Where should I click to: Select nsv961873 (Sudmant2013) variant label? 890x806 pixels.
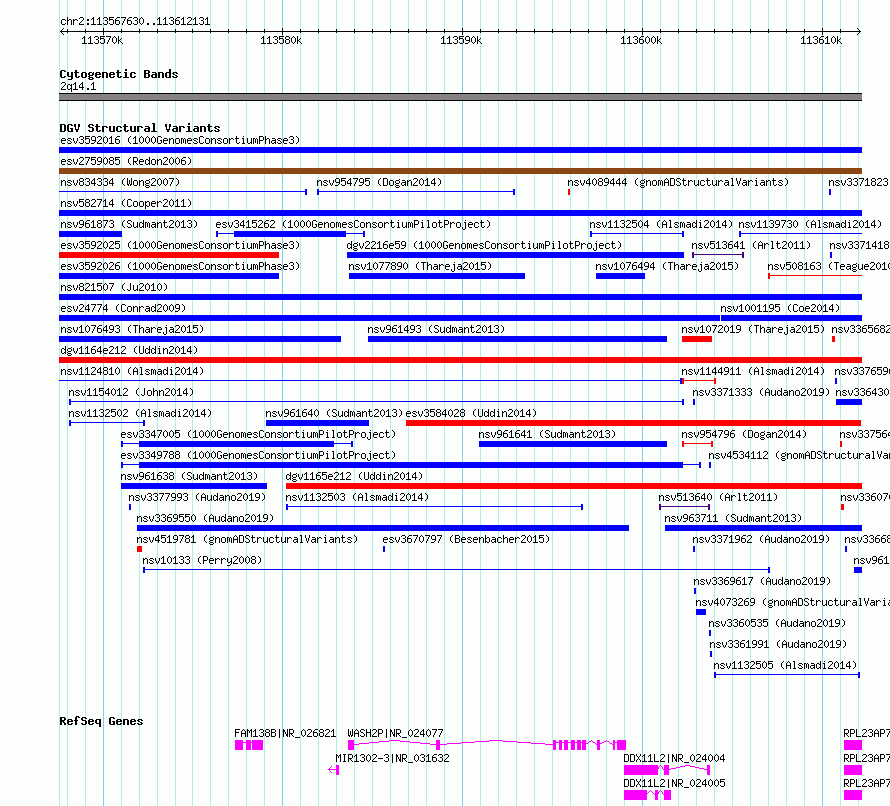[129, 224]
